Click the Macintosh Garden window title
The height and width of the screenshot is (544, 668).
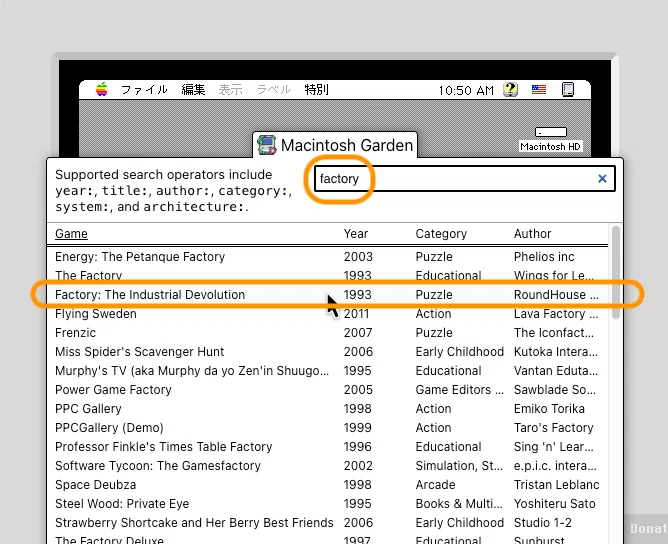pos(347,145)
